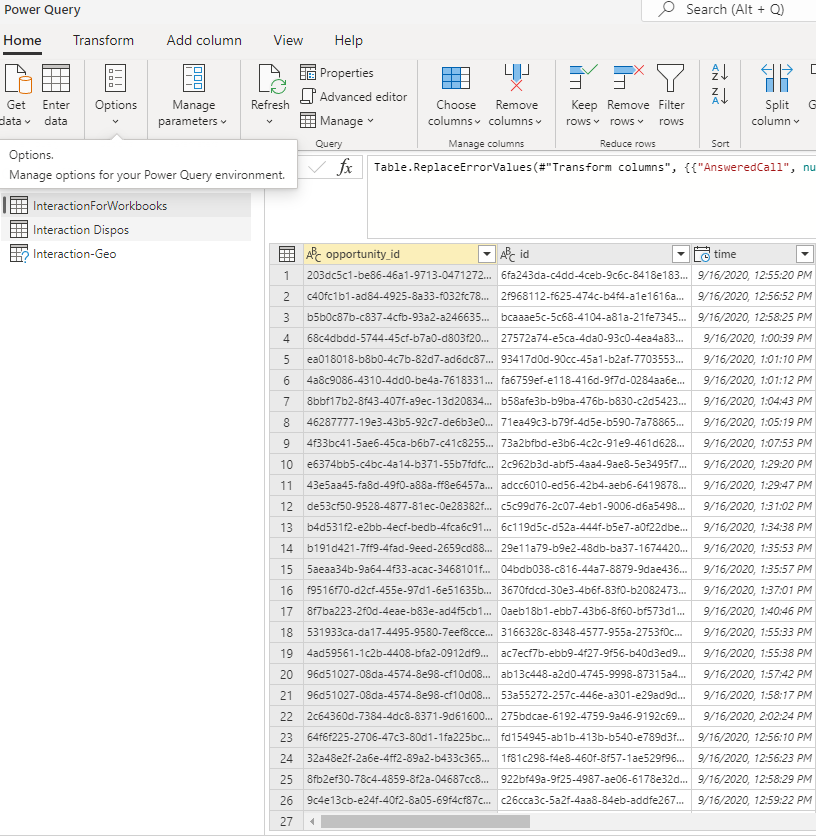Select the InteractionForWorkbooks query
The height and width of the screenshot is (837, 816).
tap(126, 206)
